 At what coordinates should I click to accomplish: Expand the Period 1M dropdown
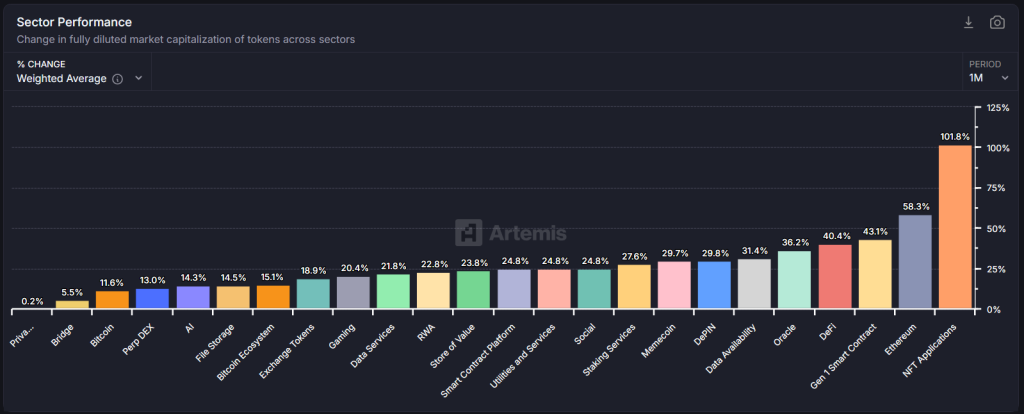[x=984, y=78]
